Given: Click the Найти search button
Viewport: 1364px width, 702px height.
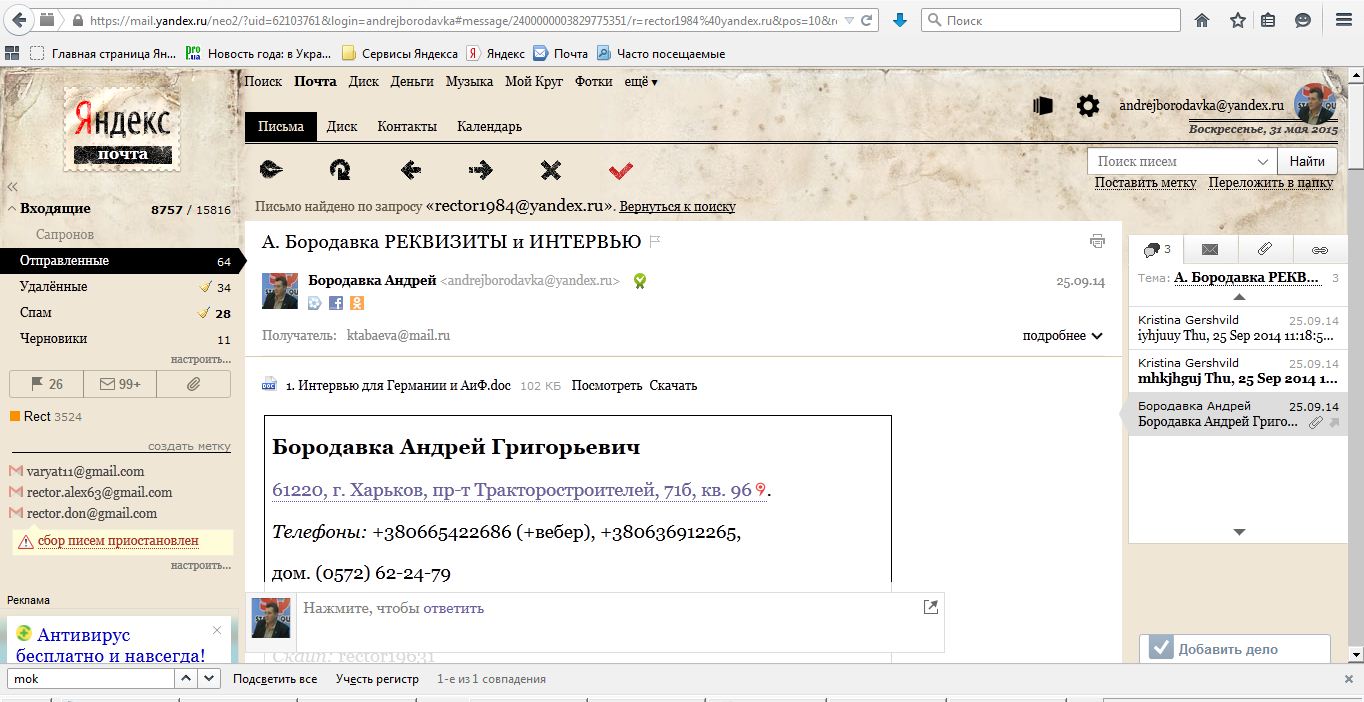Looking at the screenshot, I should tap(1306, 161).
